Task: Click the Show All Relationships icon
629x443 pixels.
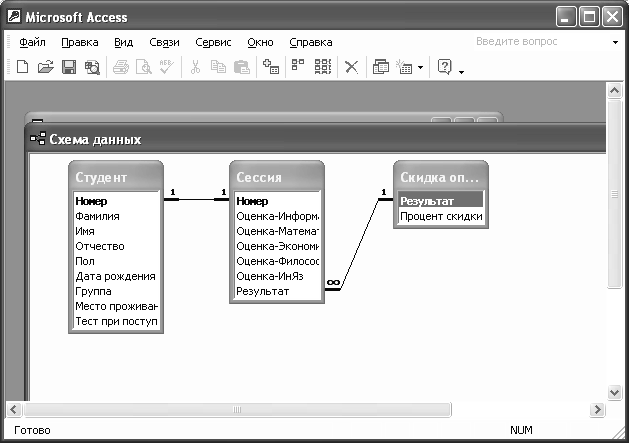Action: tap(323, 67)
